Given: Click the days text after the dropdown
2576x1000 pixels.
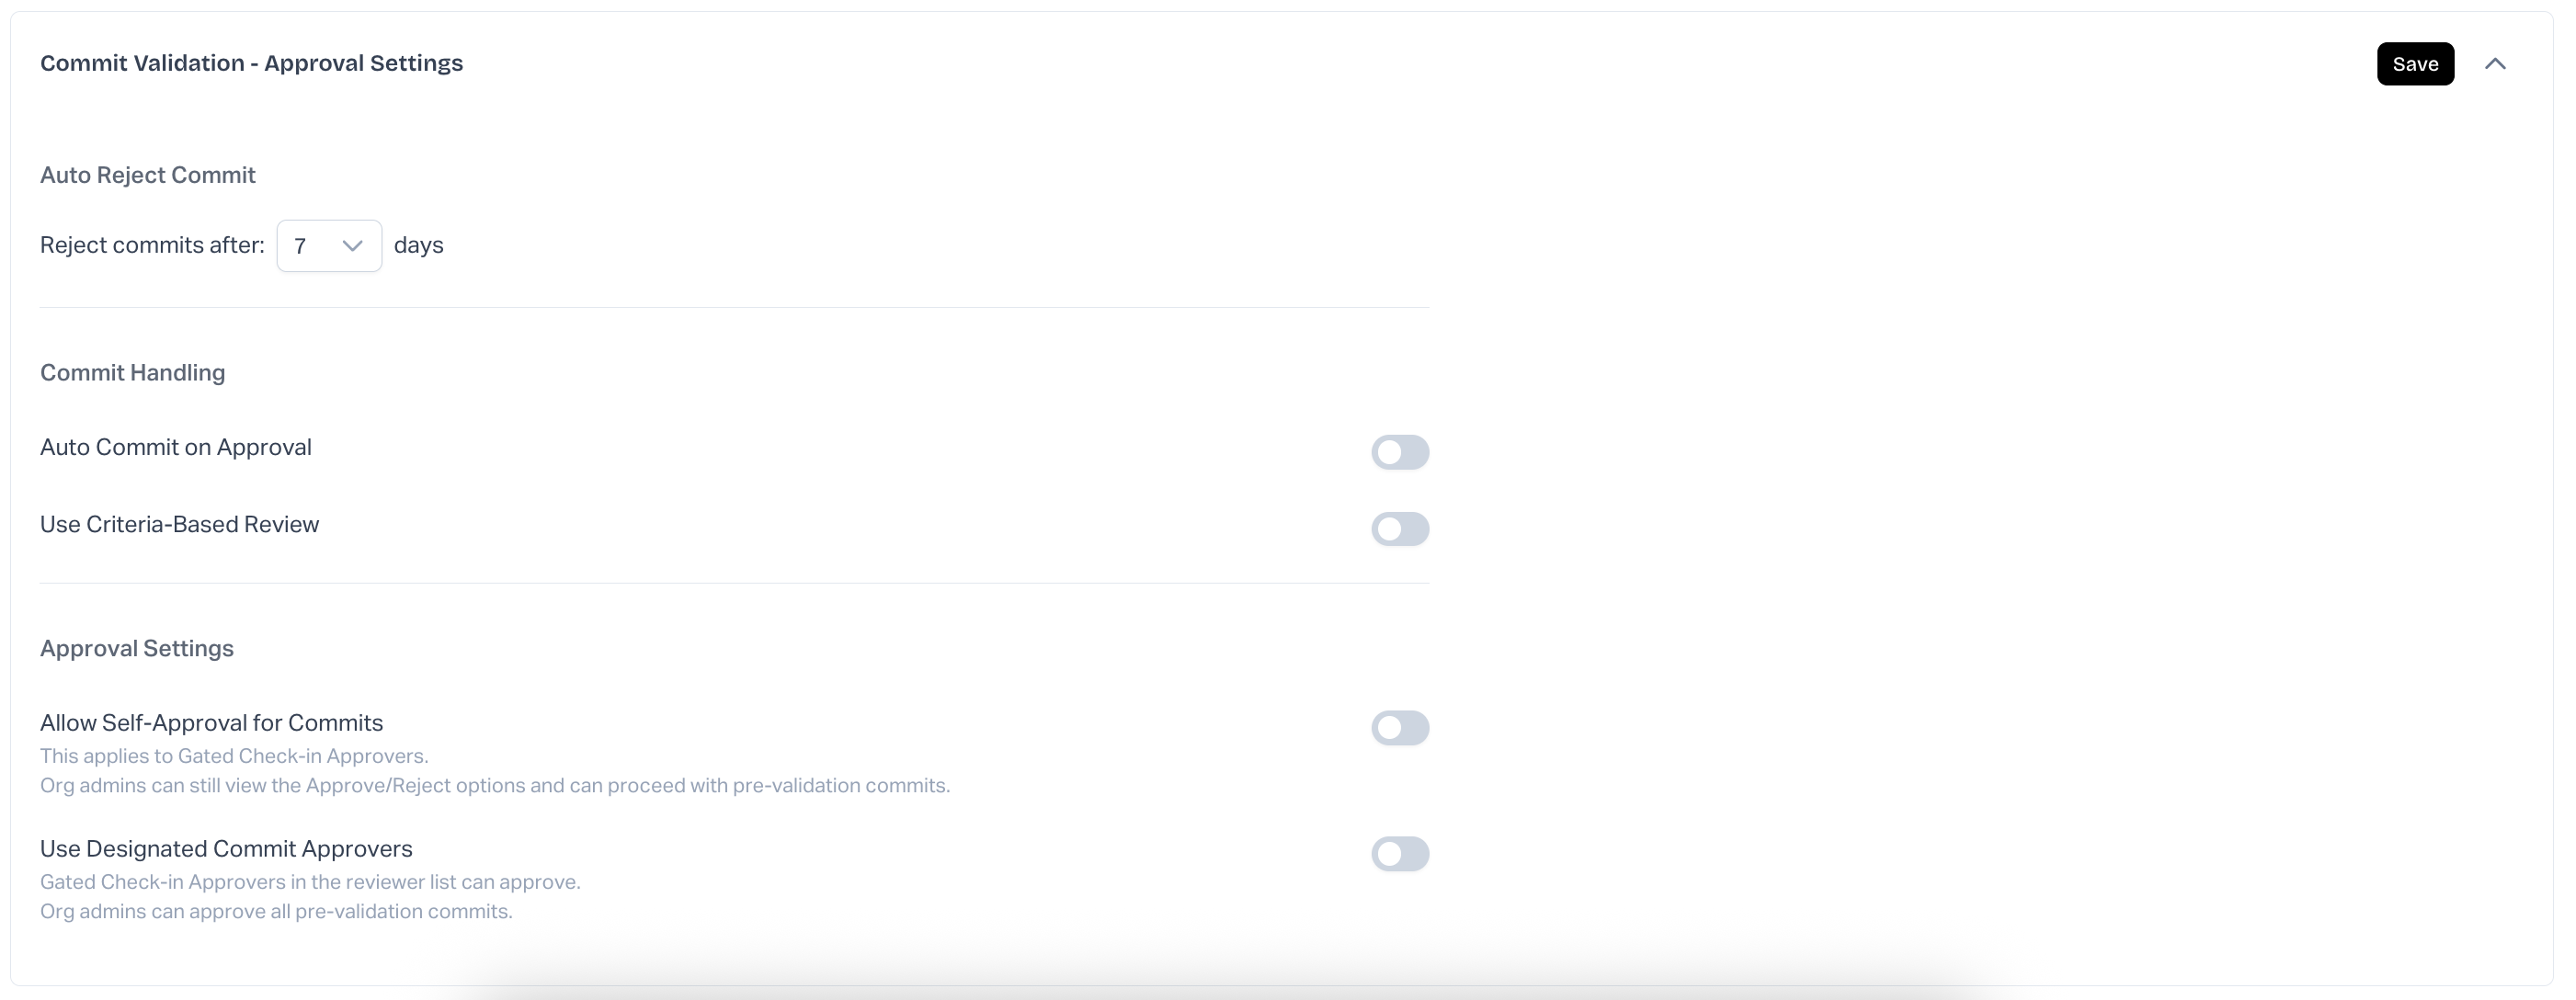Looking at the screenshot, I should [418, 245].
